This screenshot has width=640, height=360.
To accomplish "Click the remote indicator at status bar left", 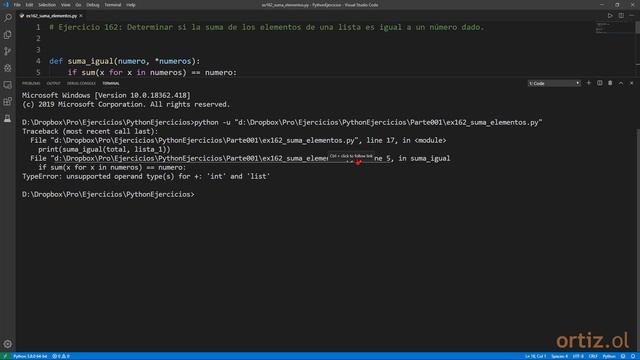I will coord(5,356).
